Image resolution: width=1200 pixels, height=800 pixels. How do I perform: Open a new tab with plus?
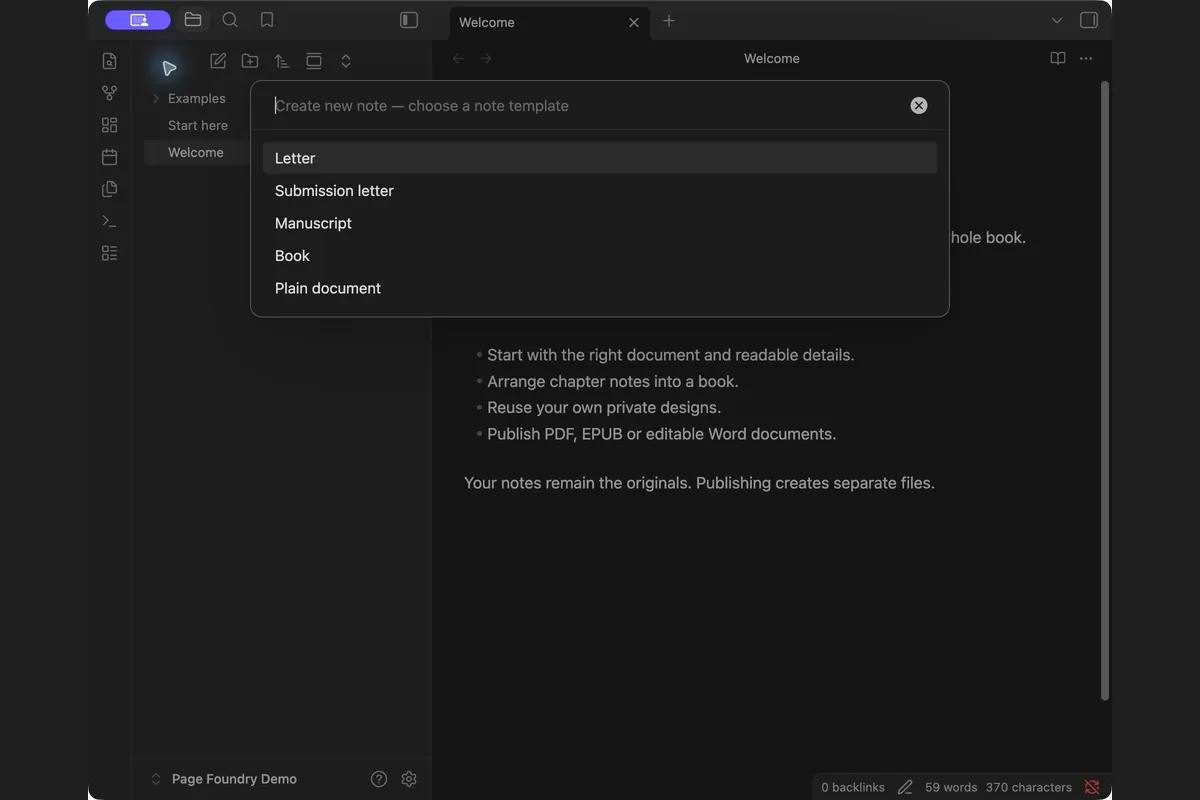tap(669, 21)
